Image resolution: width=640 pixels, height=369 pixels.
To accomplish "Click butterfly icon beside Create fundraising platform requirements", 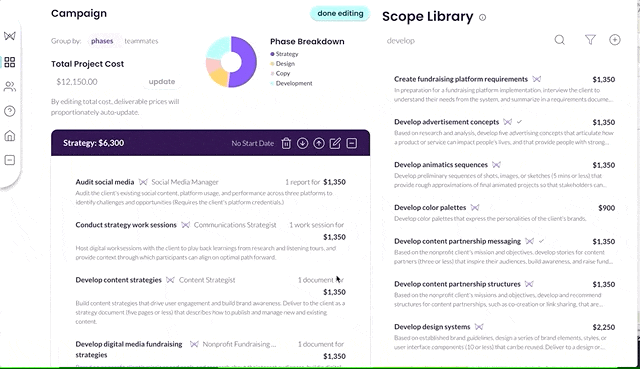I will (537, 79).
